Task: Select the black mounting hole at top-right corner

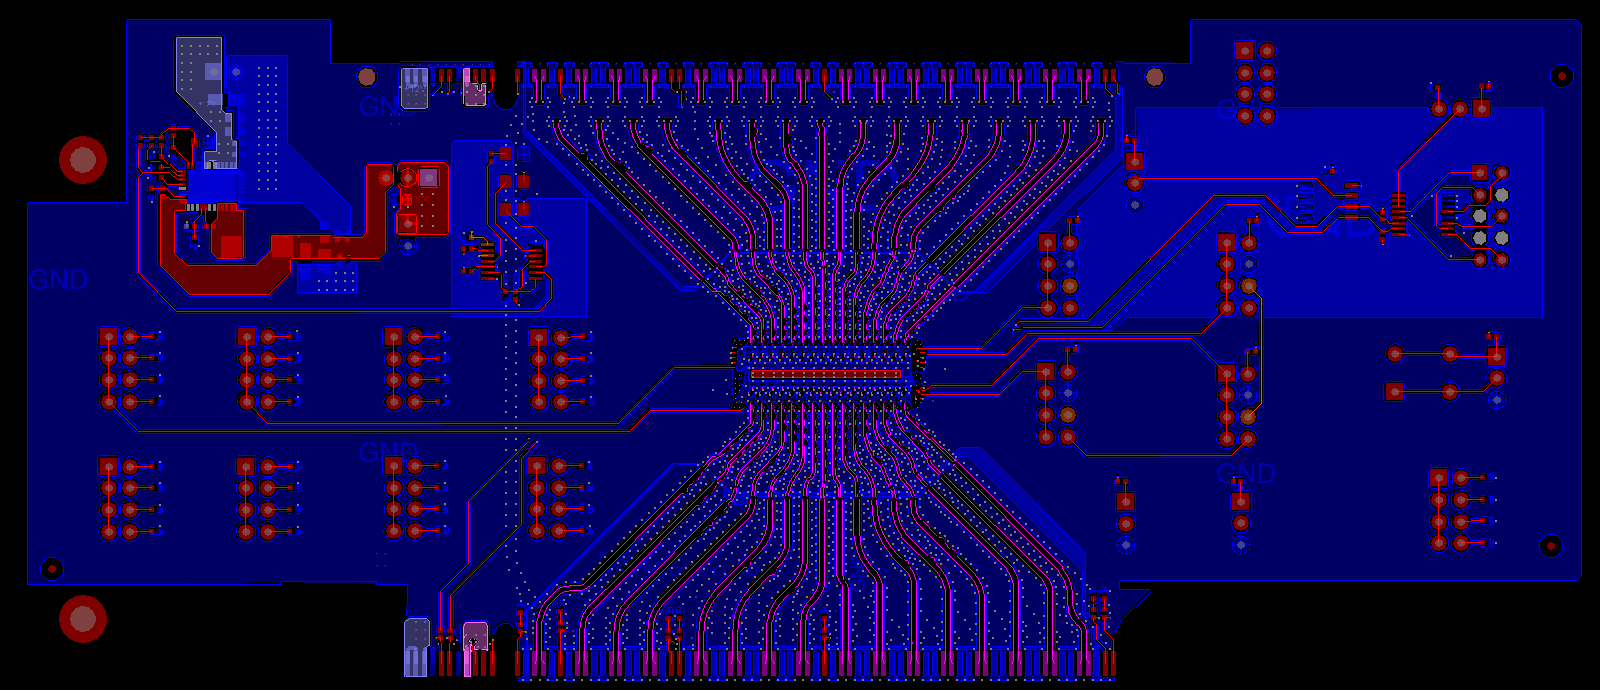Action: (1561, 75)
